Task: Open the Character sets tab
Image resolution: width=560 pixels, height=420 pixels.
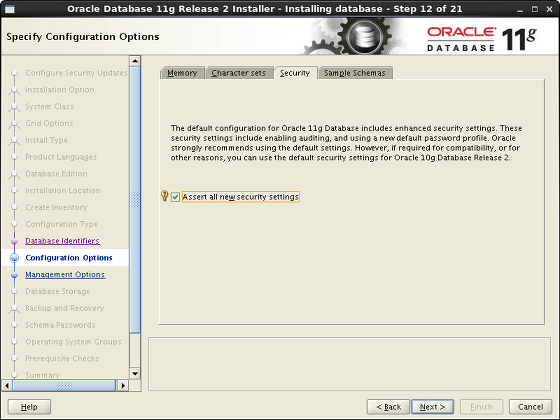Action: [239, 73]
